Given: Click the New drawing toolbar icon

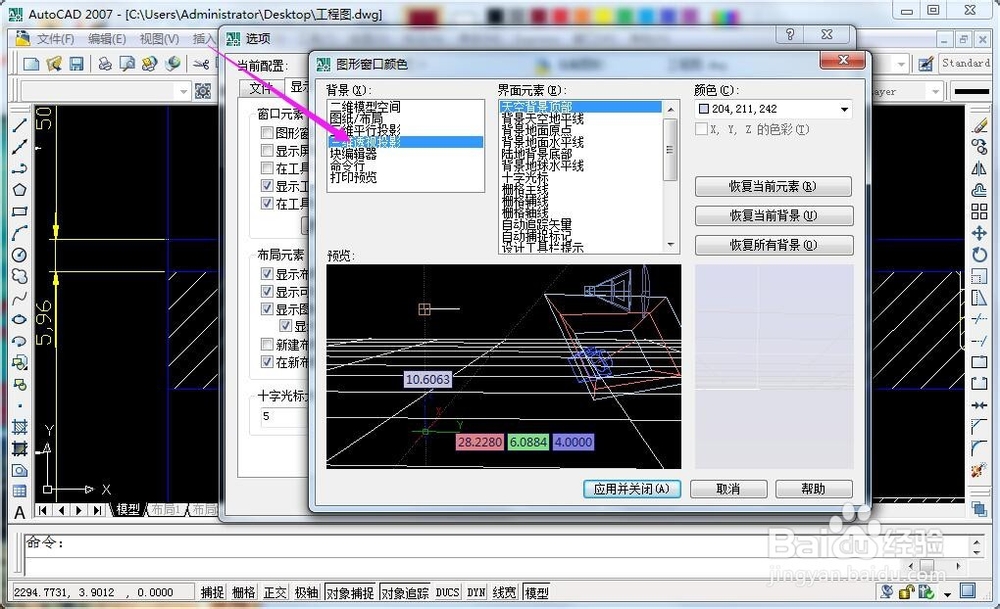Looking at the screenshot, I should click(x=31, y=63).
